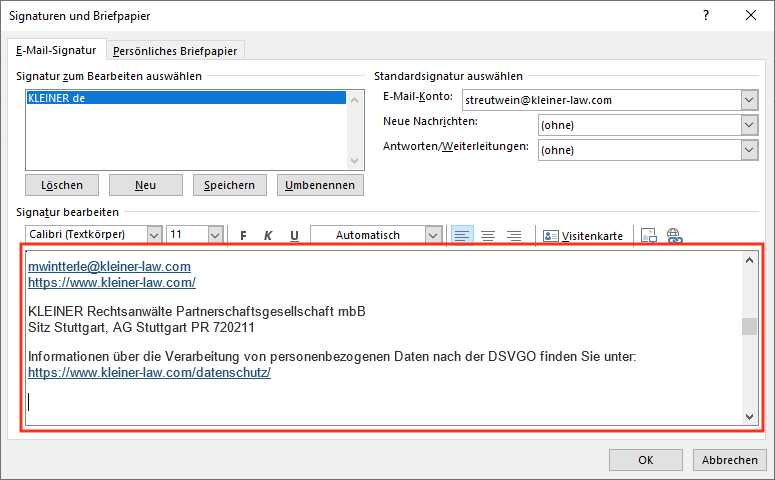Center-align the signature text
The height and width of the screenshot is (480, 775).
[488, 235]
